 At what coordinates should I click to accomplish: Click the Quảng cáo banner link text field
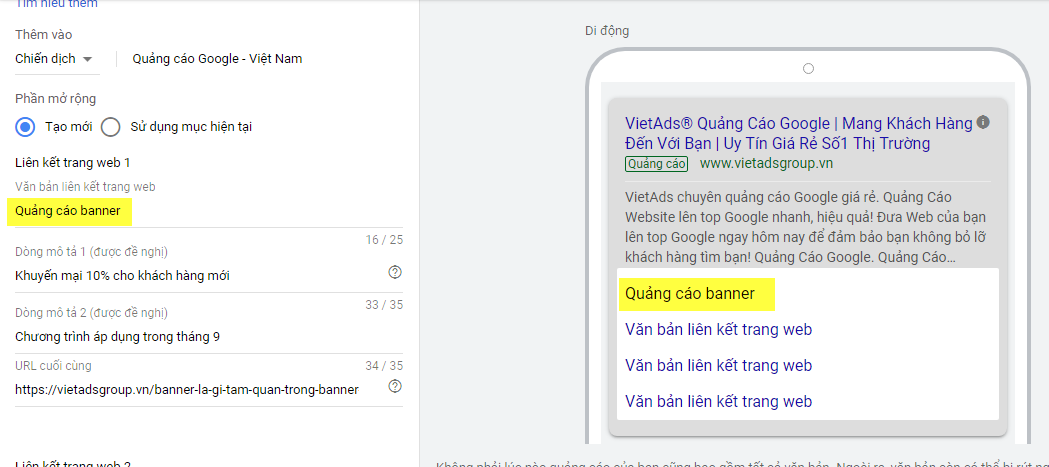pyautogui.click(x=209, y=211)
